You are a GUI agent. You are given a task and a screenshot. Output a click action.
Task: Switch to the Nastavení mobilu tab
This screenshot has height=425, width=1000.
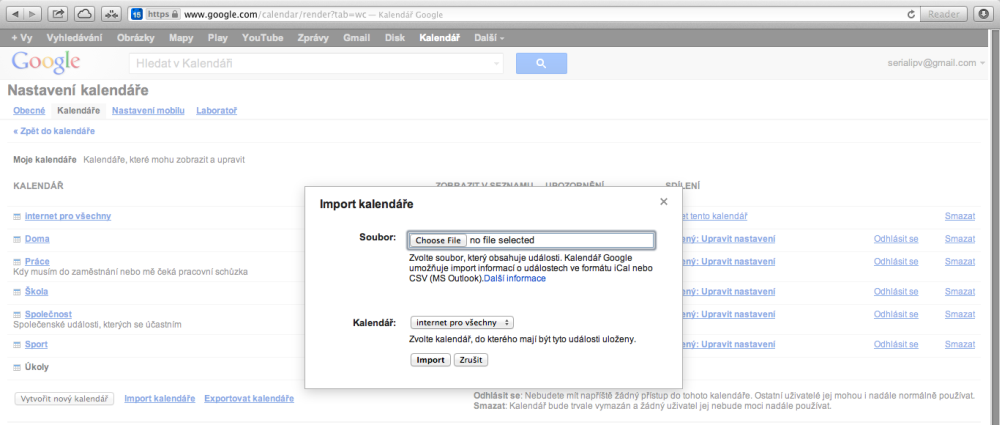point(148,111)
